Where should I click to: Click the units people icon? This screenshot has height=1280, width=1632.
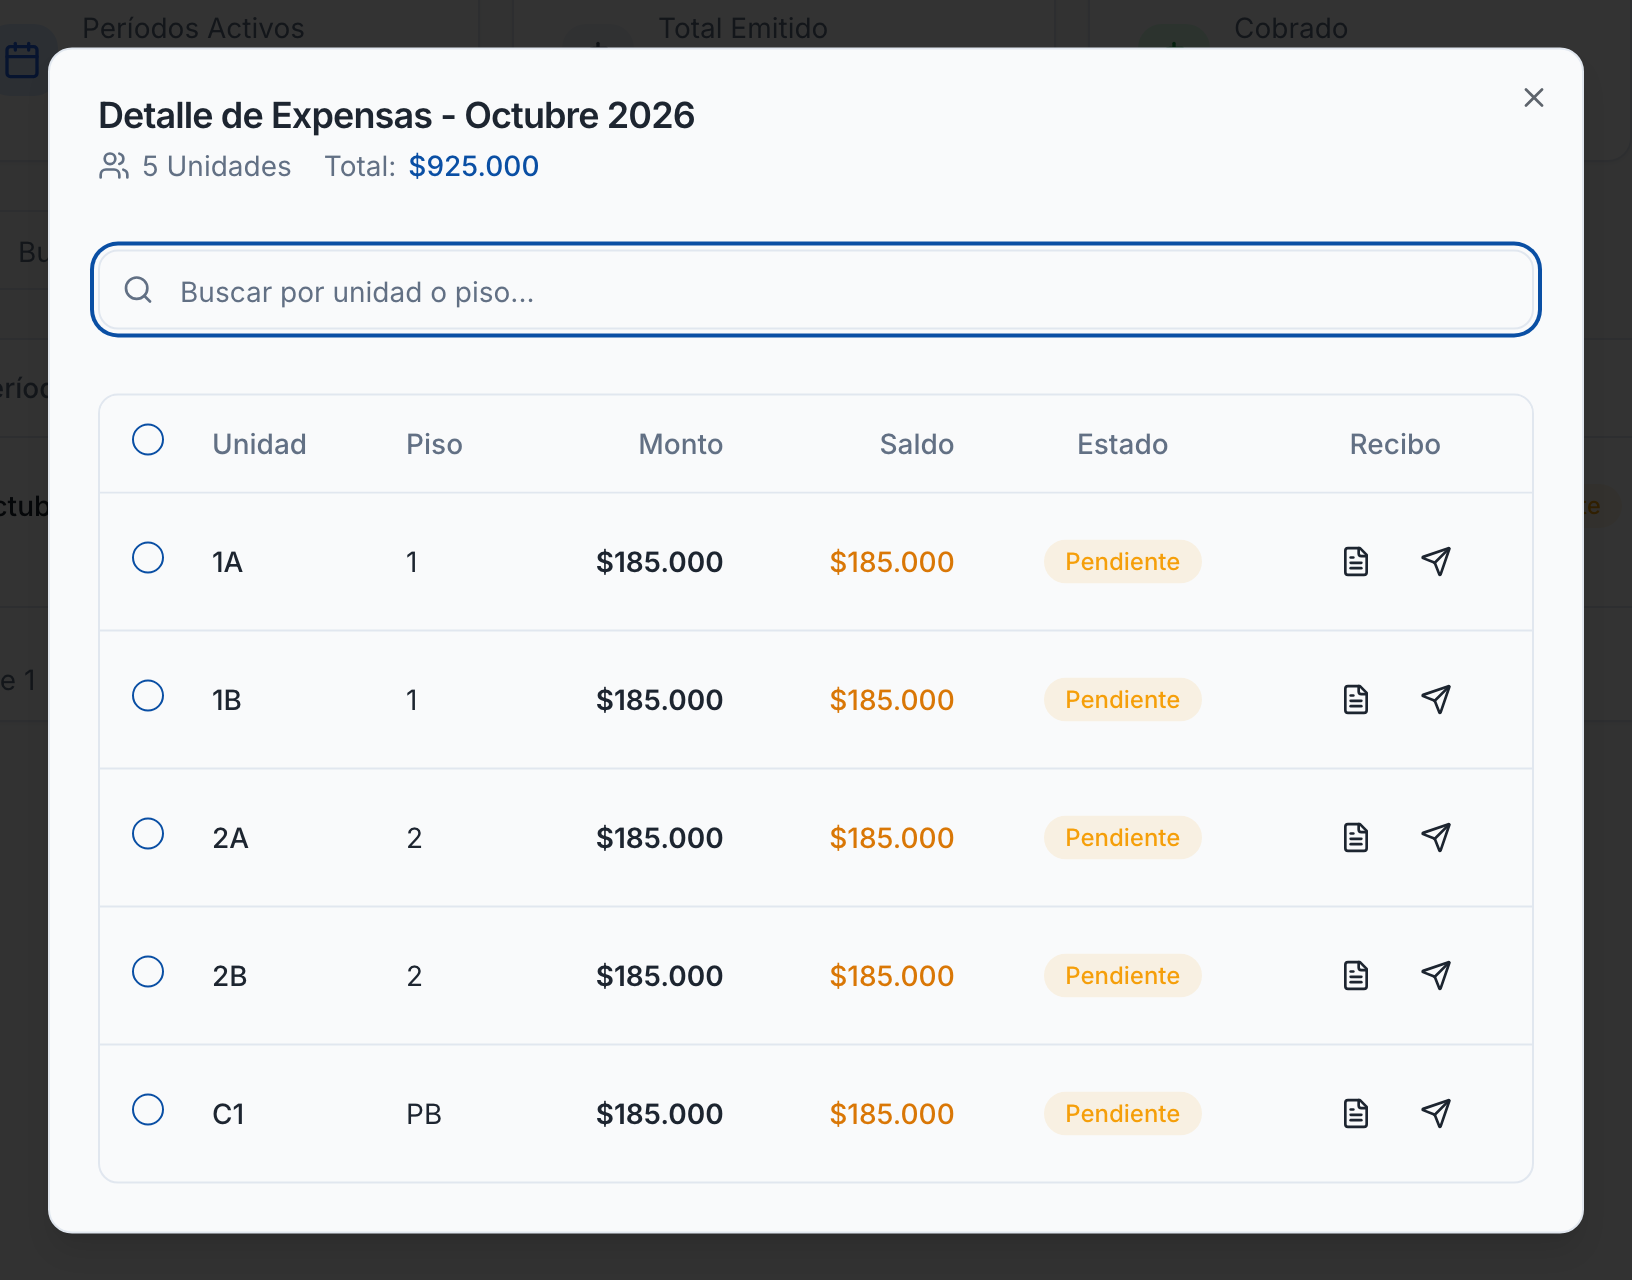tap(115, 166)
